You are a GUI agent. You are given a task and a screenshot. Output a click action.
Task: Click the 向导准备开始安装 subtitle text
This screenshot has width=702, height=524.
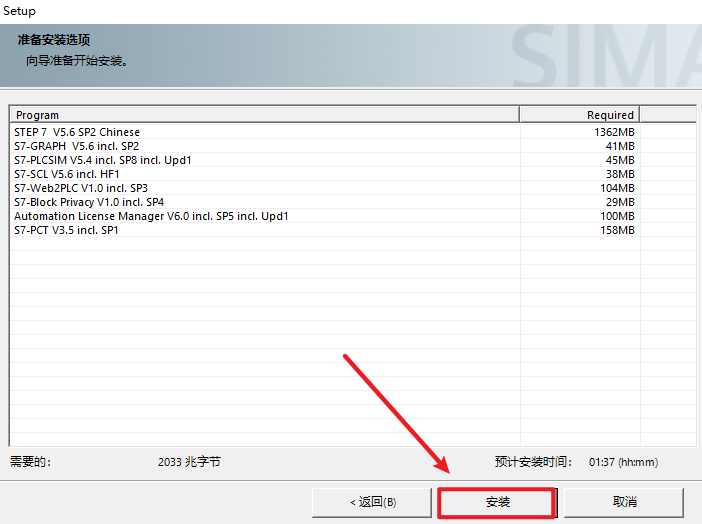click(77, 60)
